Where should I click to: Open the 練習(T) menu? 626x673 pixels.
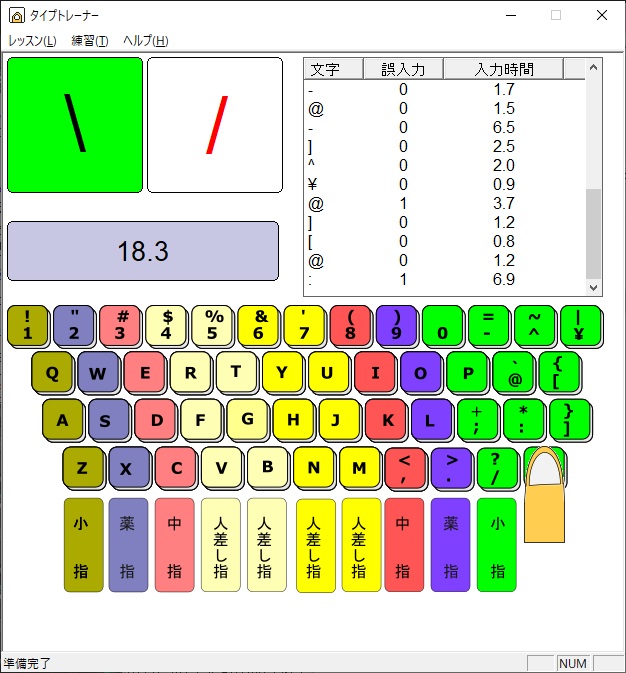click(90, 41)
